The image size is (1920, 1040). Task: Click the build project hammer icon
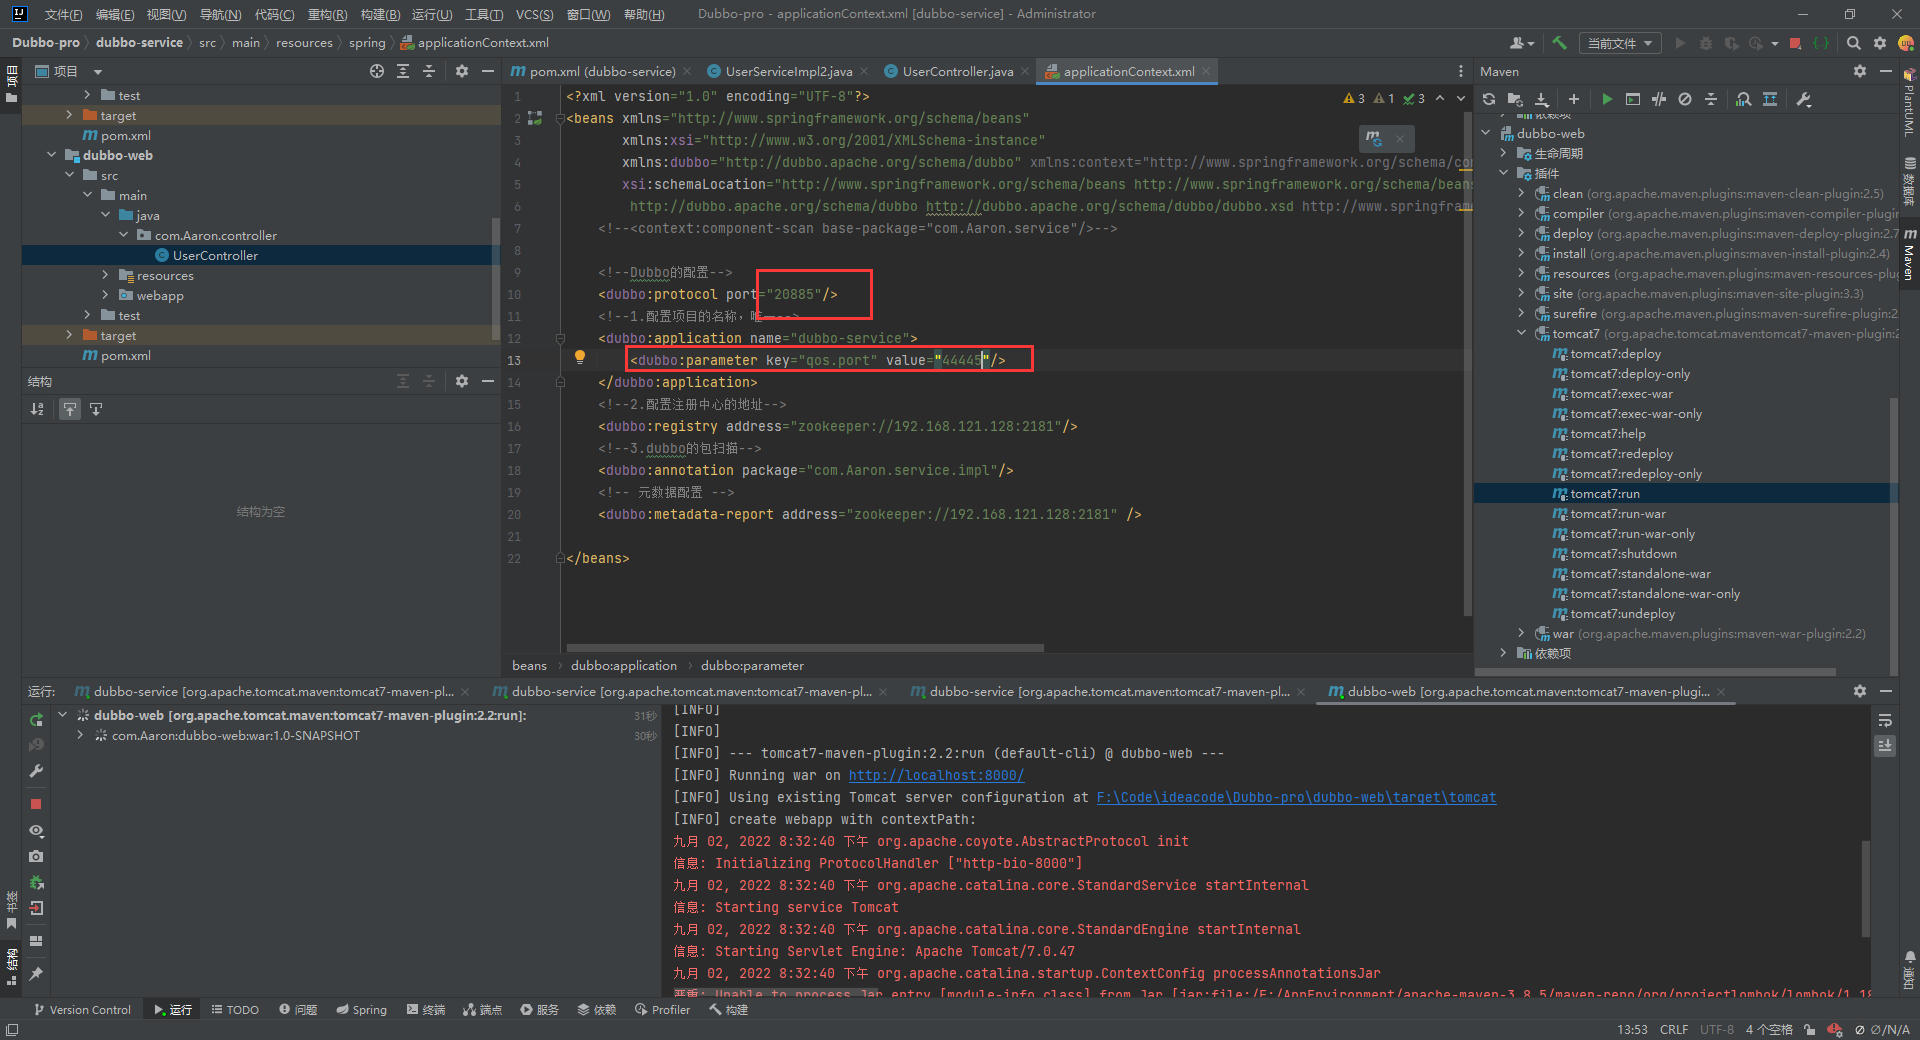coord(1559,43)
